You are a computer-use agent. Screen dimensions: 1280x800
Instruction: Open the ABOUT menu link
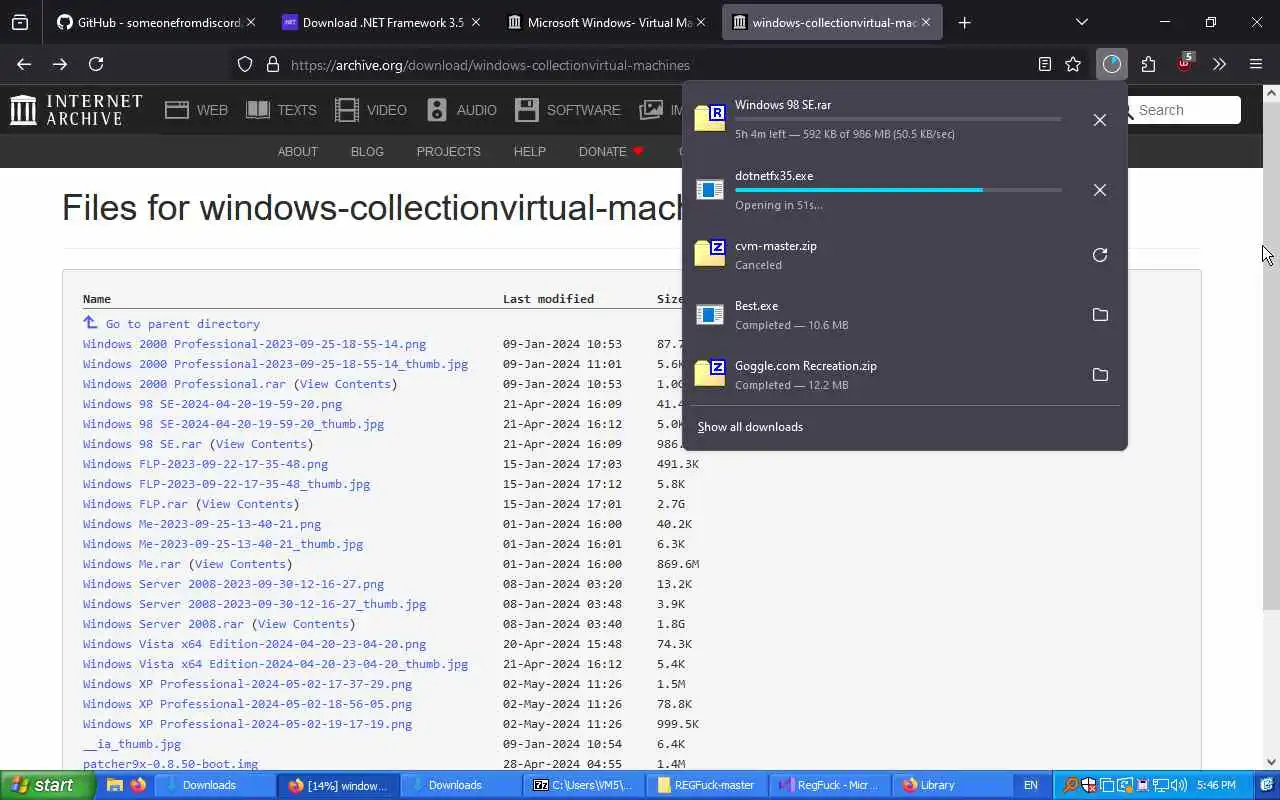coord(297,152)
